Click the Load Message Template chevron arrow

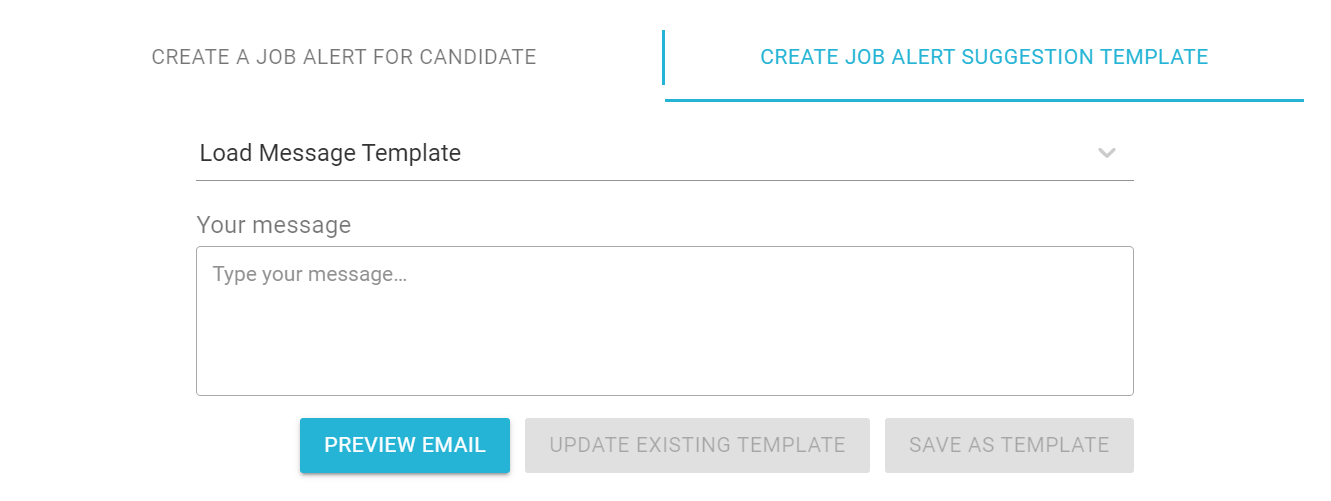tap(1106, 153)
